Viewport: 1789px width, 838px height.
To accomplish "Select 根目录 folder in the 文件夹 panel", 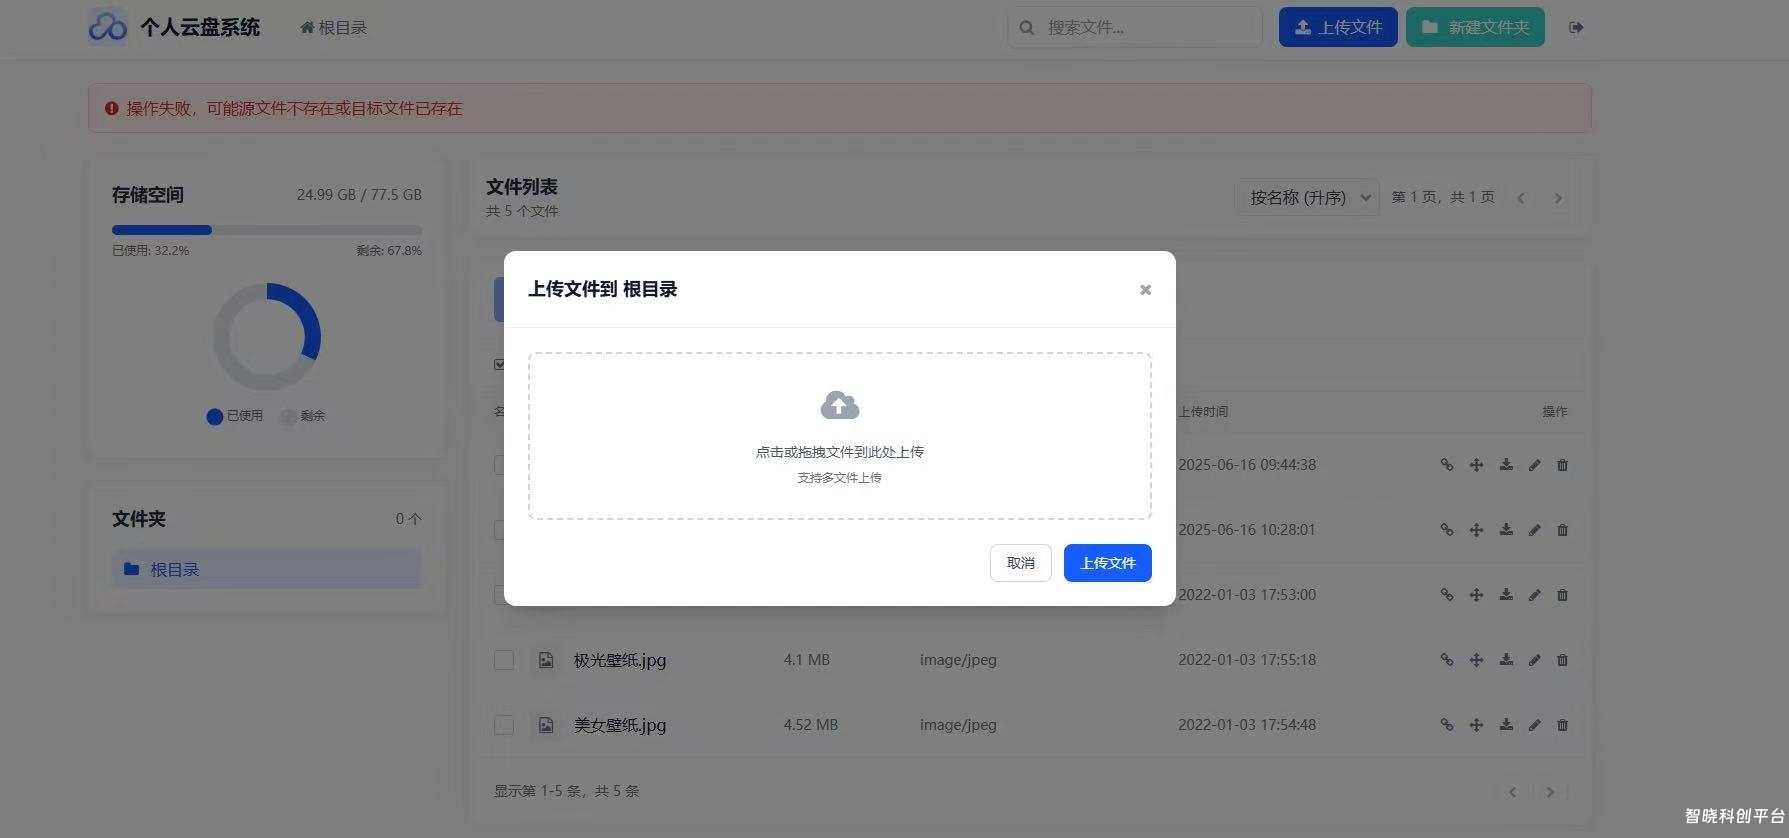I will [267, 569].
